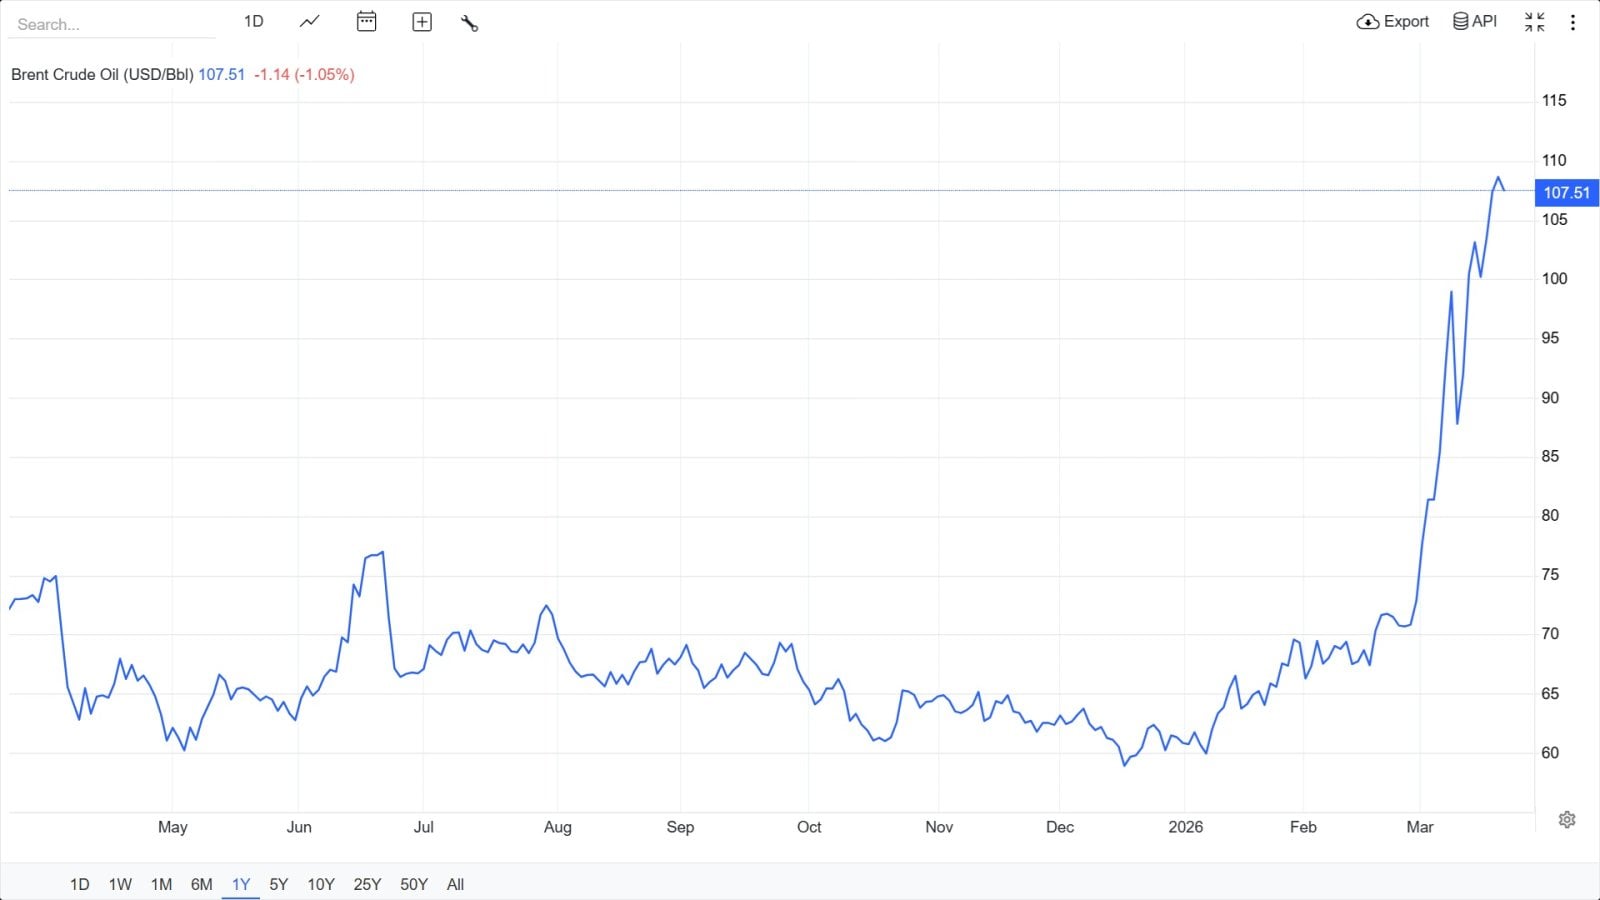Click the add comparison plus icon

(422, 22)
